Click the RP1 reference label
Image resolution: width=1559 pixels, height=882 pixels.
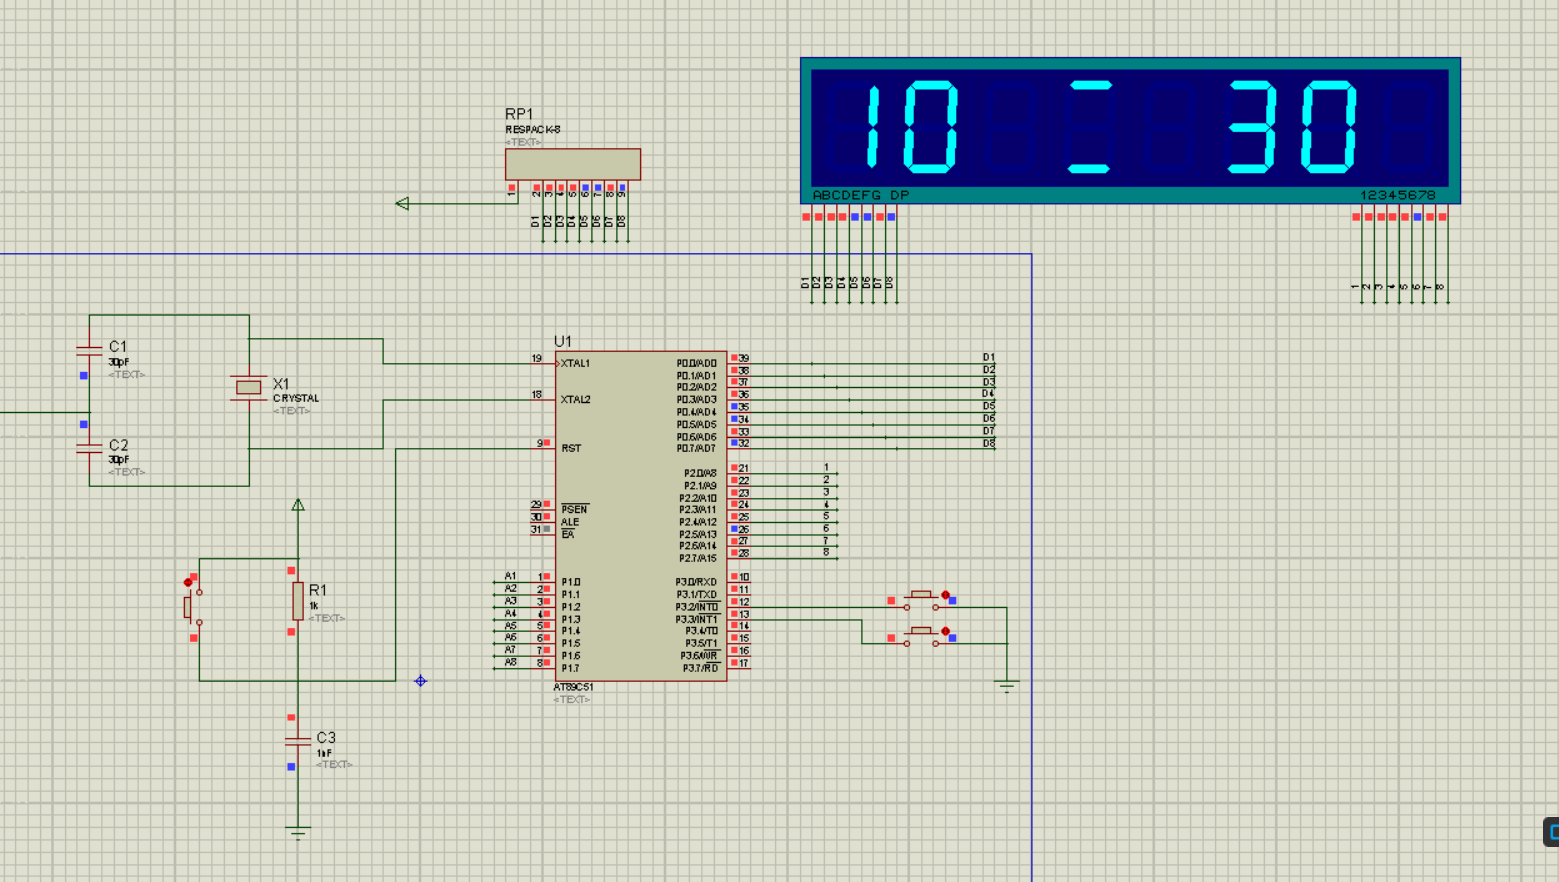click(519, 114)
